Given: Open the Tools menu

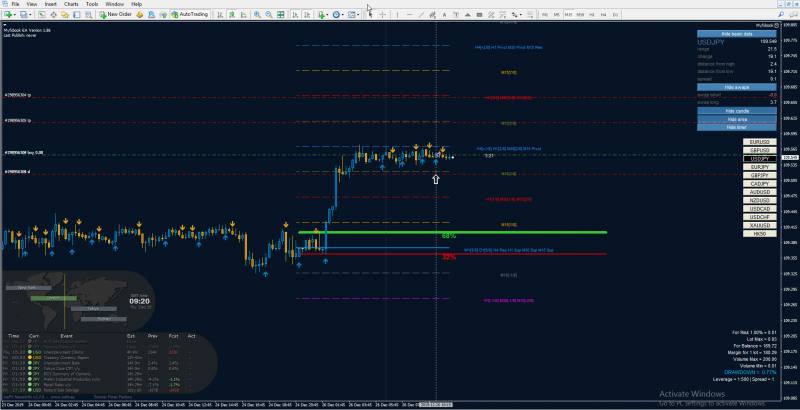Looking at the screenshot, I should (x=92, y=4).
